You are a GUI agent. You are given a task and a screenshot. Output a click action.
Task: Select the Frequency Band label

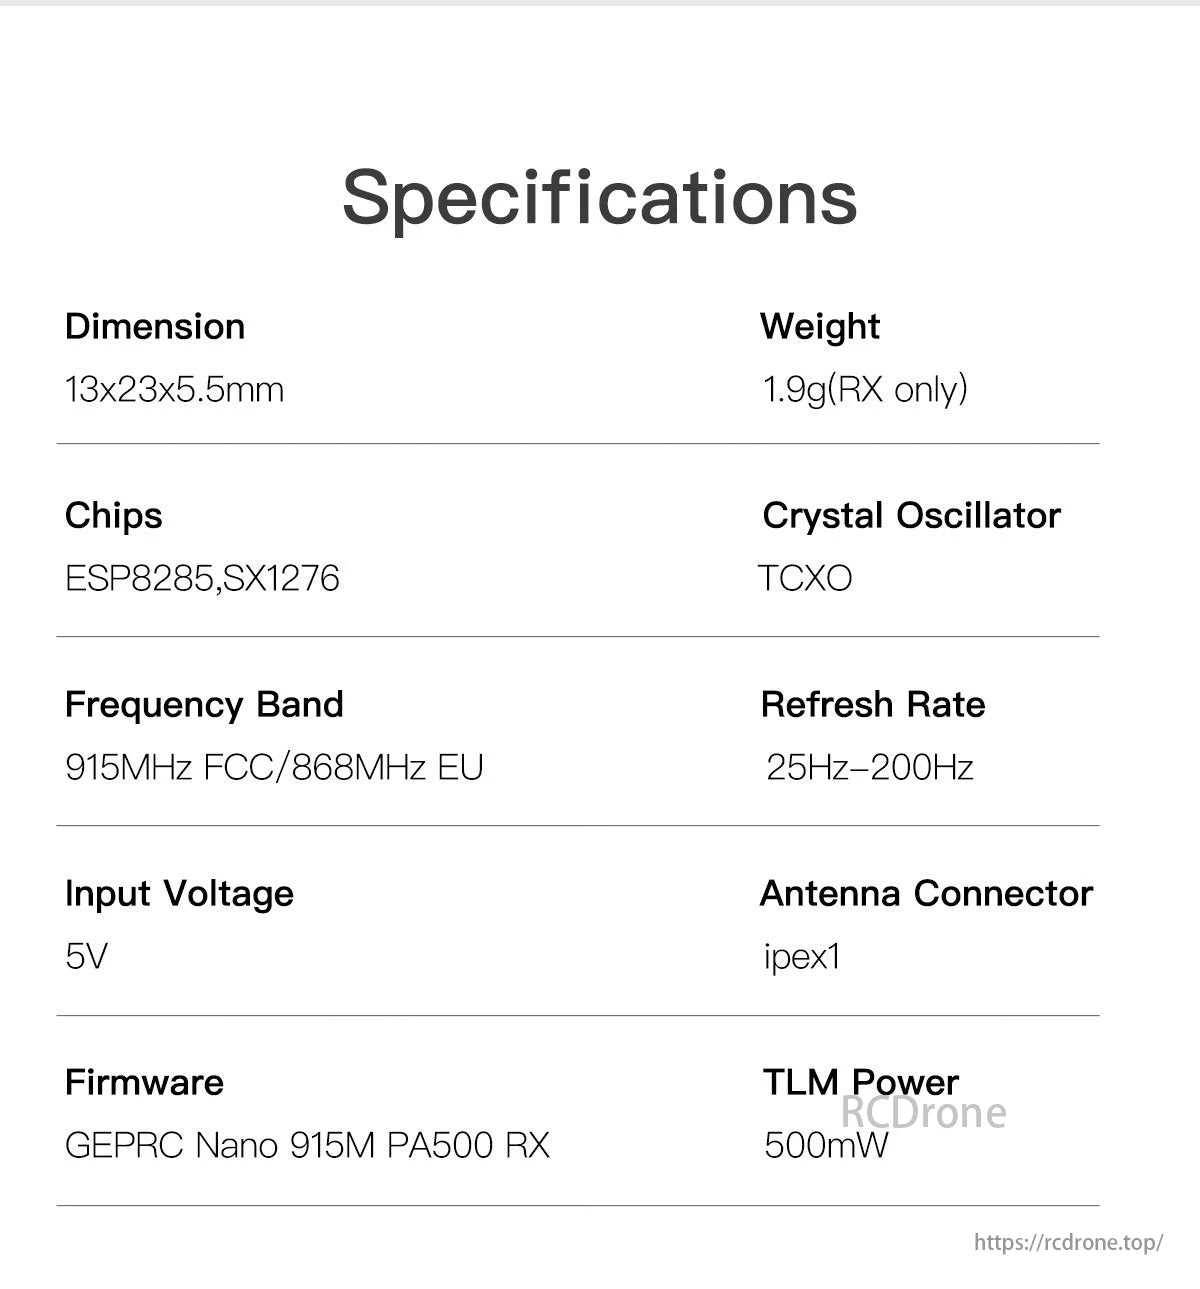pyautogui.click(x=204, y=705)
